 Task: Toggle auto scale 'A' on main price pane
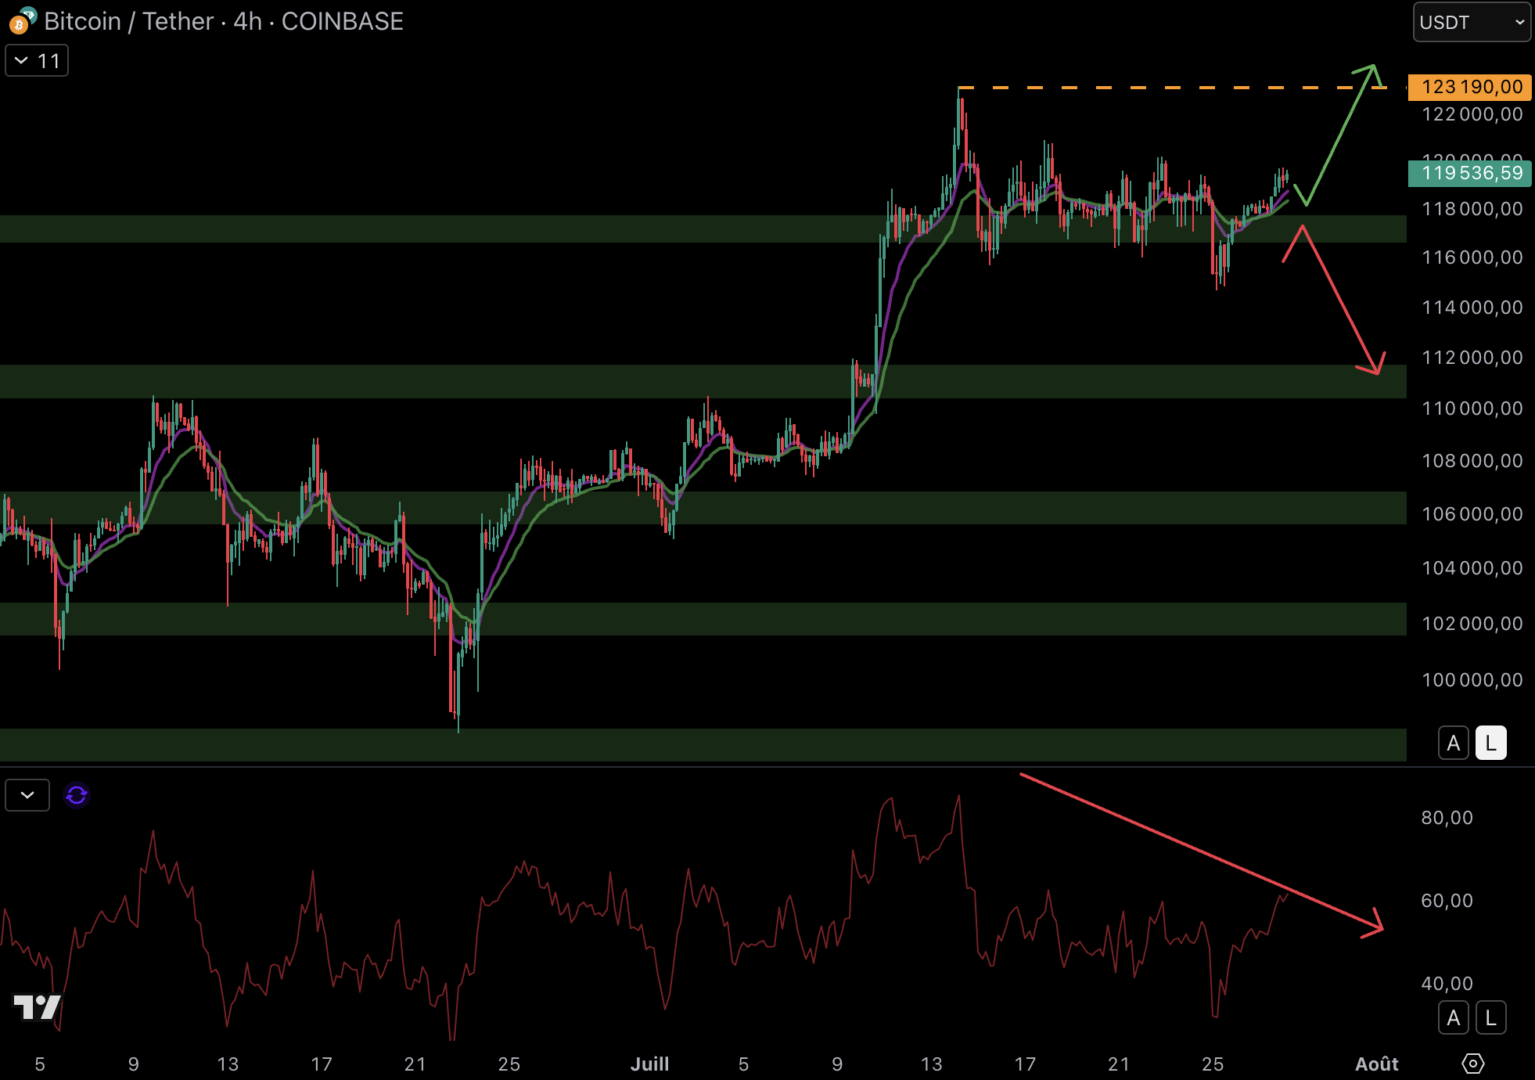point(1453,743)
